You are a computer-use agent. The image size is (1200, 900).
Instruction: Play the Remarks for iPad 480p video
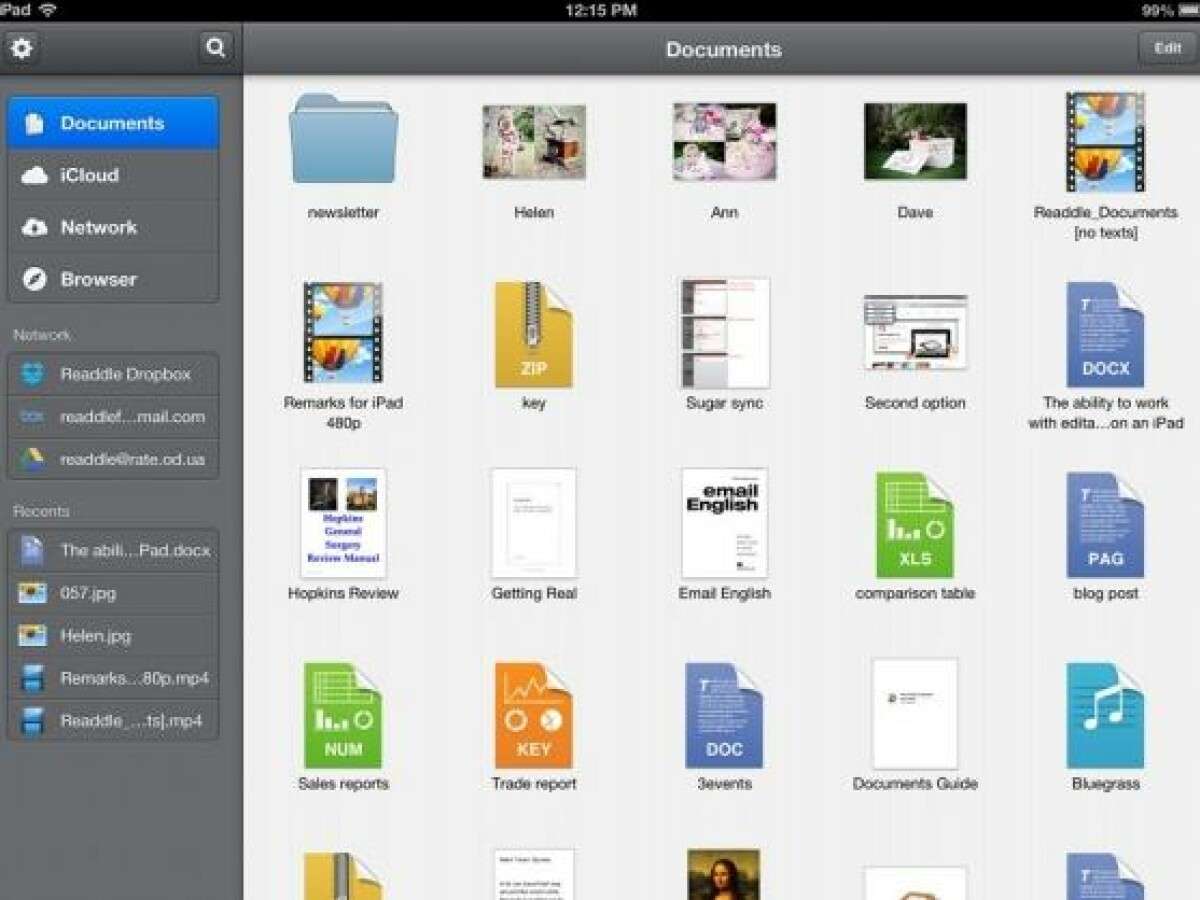pyautogui.click(x=343, y=335)
